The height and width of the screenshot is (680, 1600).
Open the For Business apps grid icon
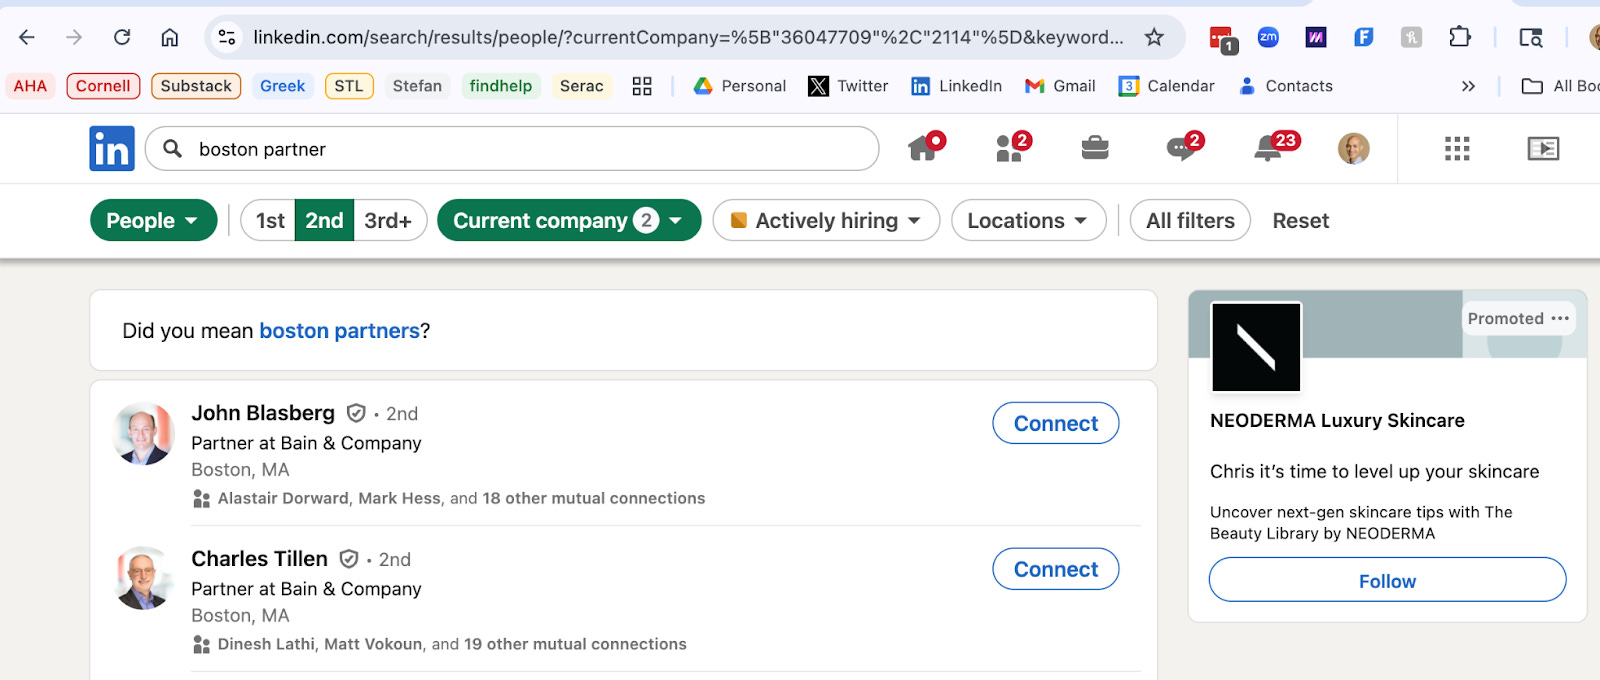coord(1457,149)
